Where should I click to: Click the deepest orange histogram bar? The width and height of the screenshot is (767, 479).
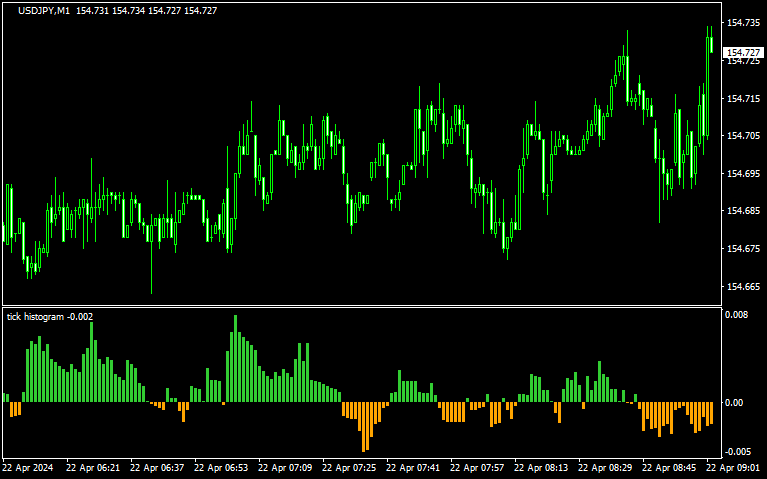click(363, 427)
